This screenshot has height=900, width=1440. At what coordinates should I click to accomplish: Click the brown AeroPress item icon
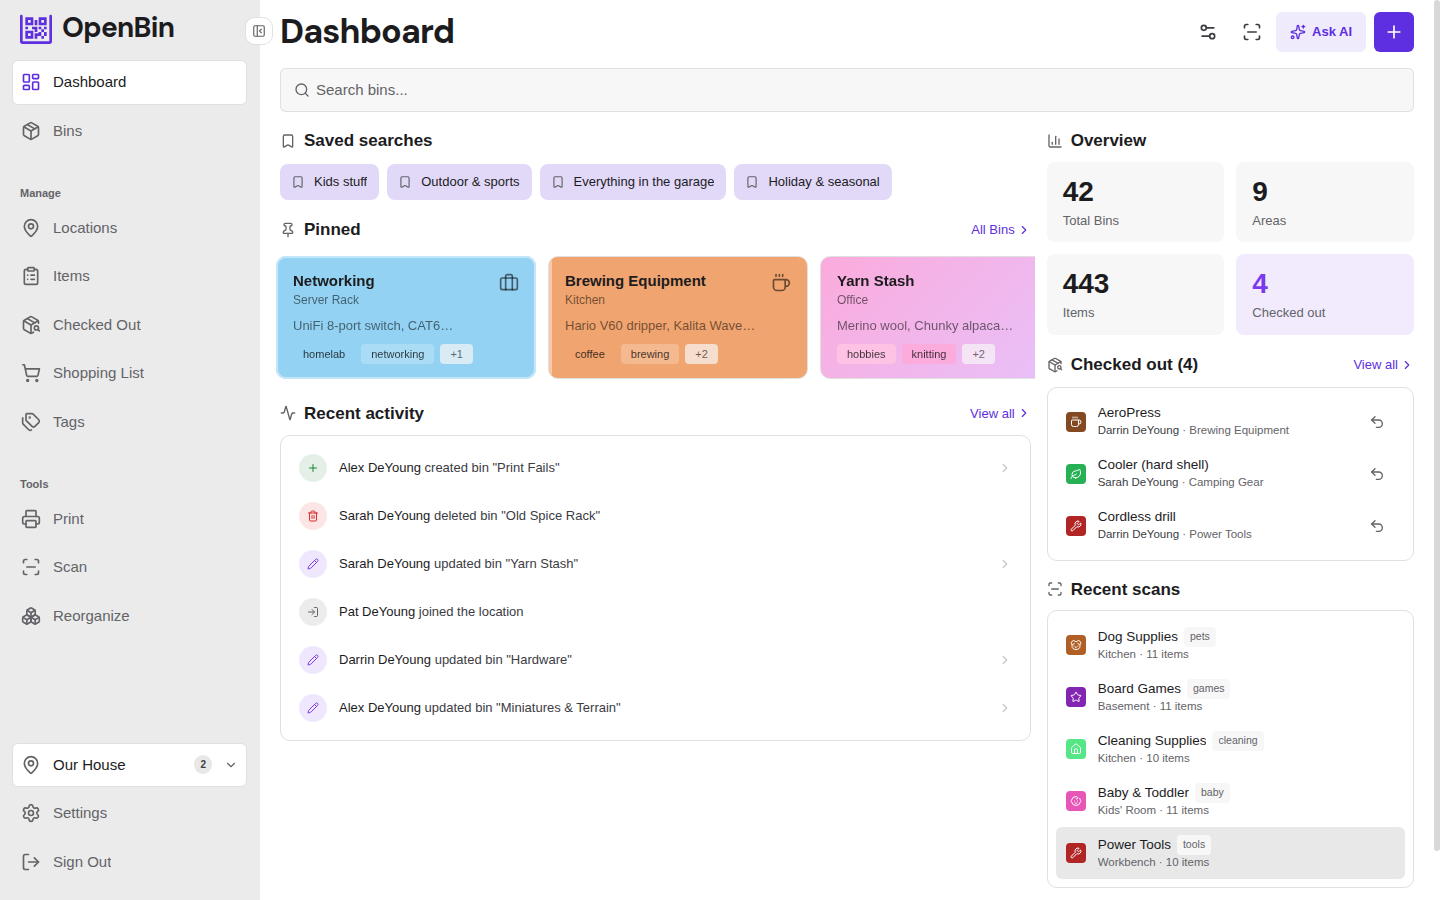[x=1076, y=422]
